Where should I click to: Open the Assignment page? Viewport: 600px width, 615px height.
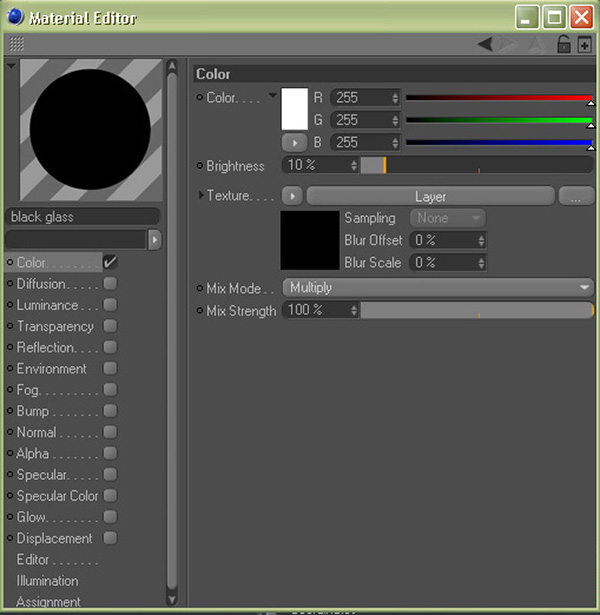(x=48, y=602)
